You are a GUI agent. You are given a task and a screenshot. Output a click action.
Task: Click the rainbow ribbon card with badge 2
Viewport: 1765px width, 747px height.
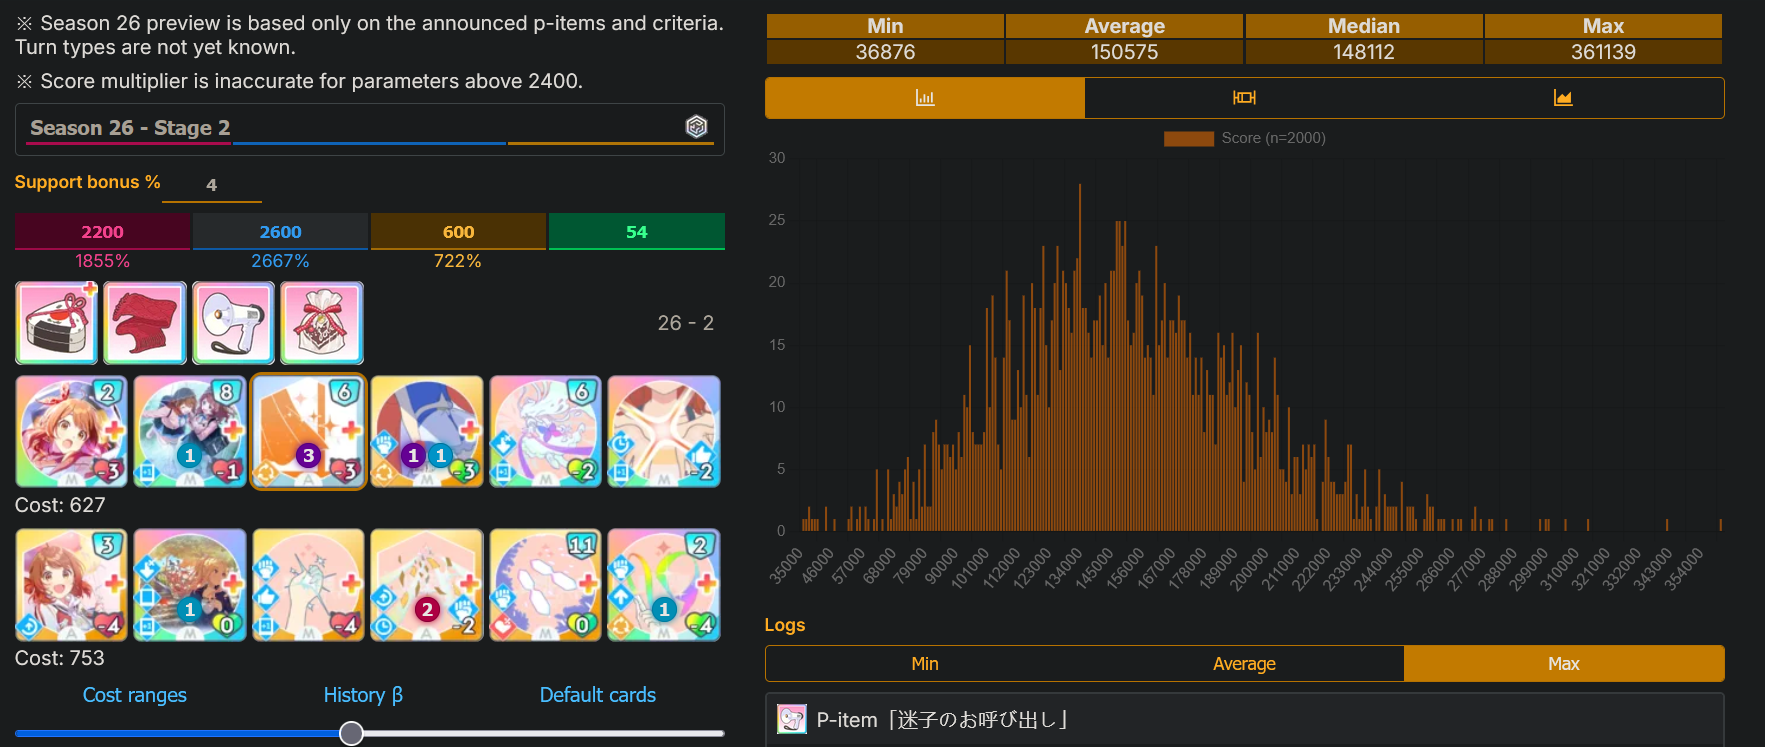coord(664,585)
